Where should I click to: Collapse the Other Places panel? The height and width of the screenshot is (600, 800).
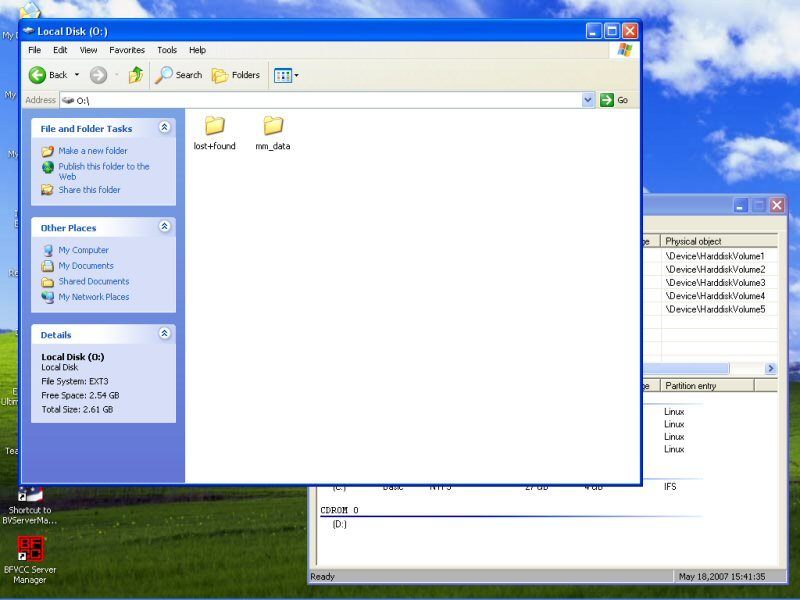[x=164, y=226]
